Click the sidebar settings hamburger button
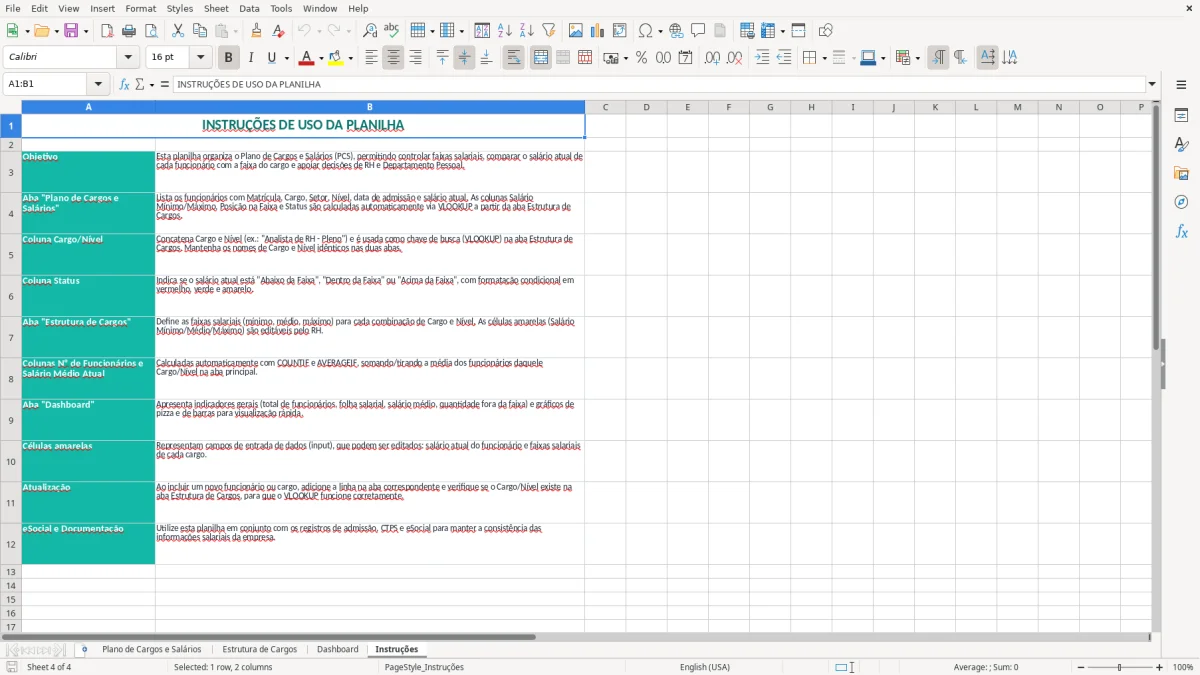The width and height of the screenshot is (1200, 675). (1181, 86)
